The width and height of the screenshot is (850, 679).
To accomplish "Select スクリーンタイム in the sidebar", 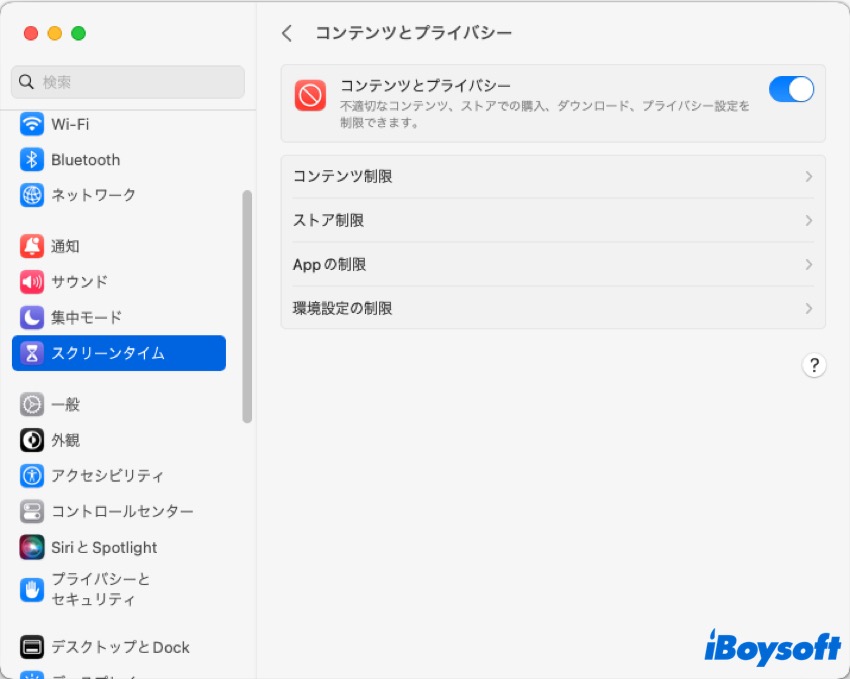I will 118,353.
